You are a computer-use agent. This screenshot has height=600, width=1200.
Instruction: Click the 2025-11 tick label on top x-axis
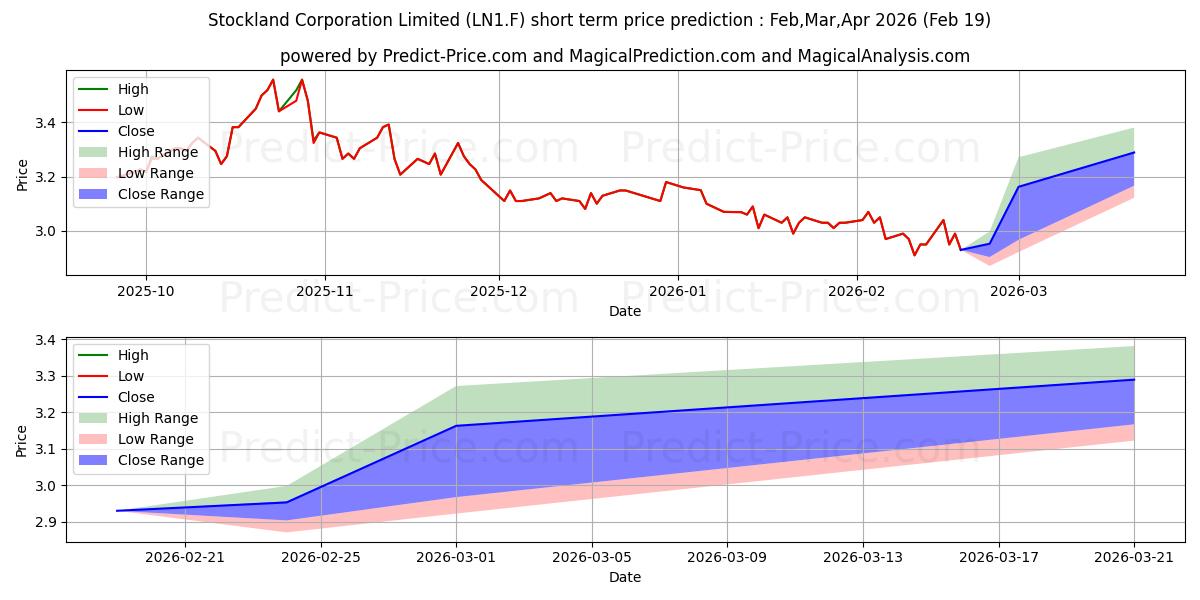click(324, 290)
